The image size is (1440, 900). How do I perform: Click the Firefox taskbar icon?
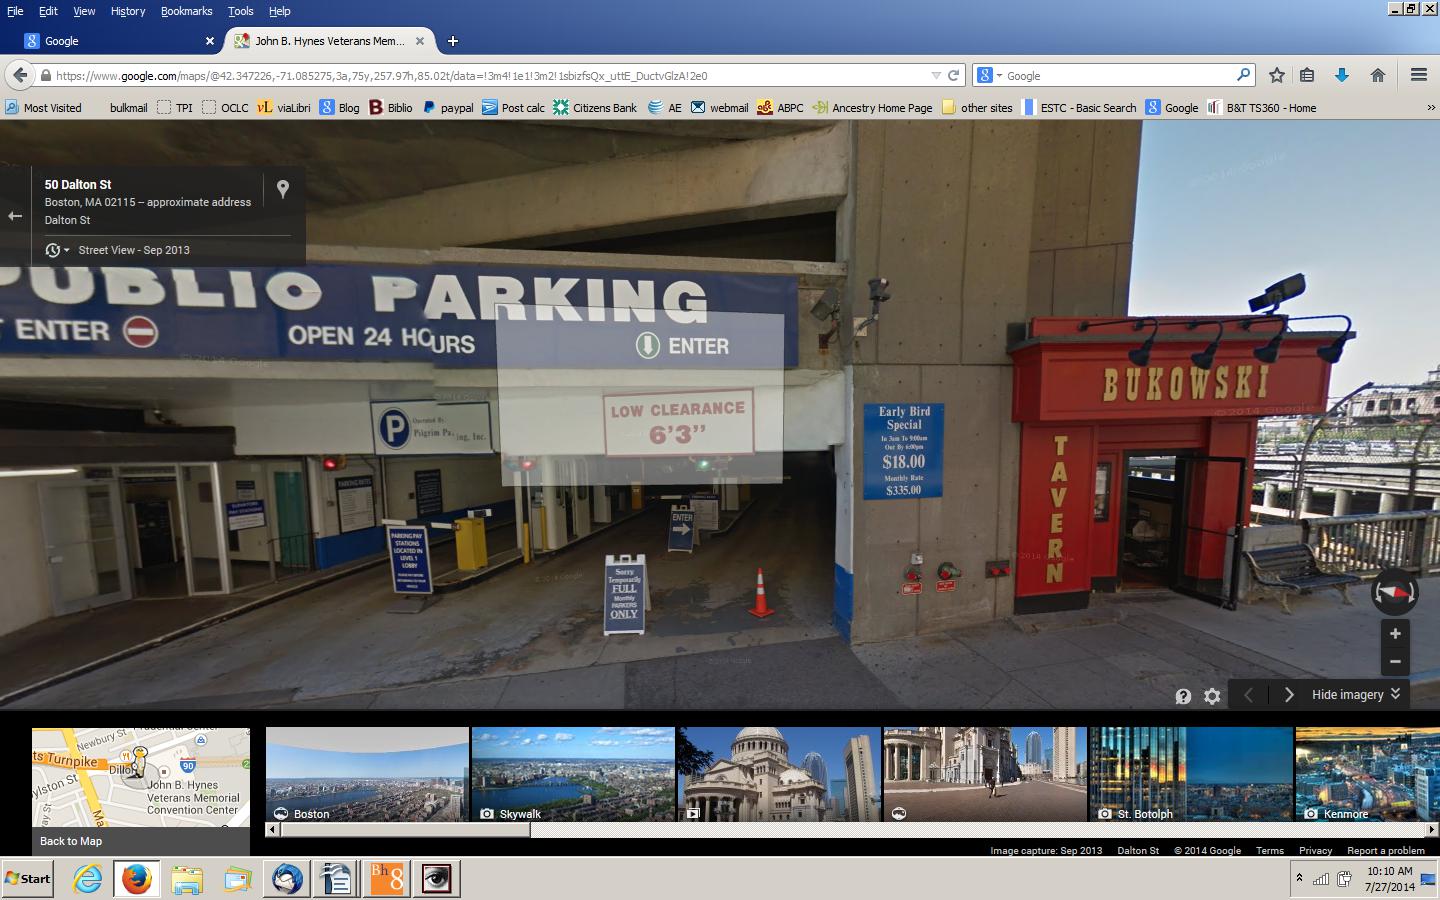137,879
